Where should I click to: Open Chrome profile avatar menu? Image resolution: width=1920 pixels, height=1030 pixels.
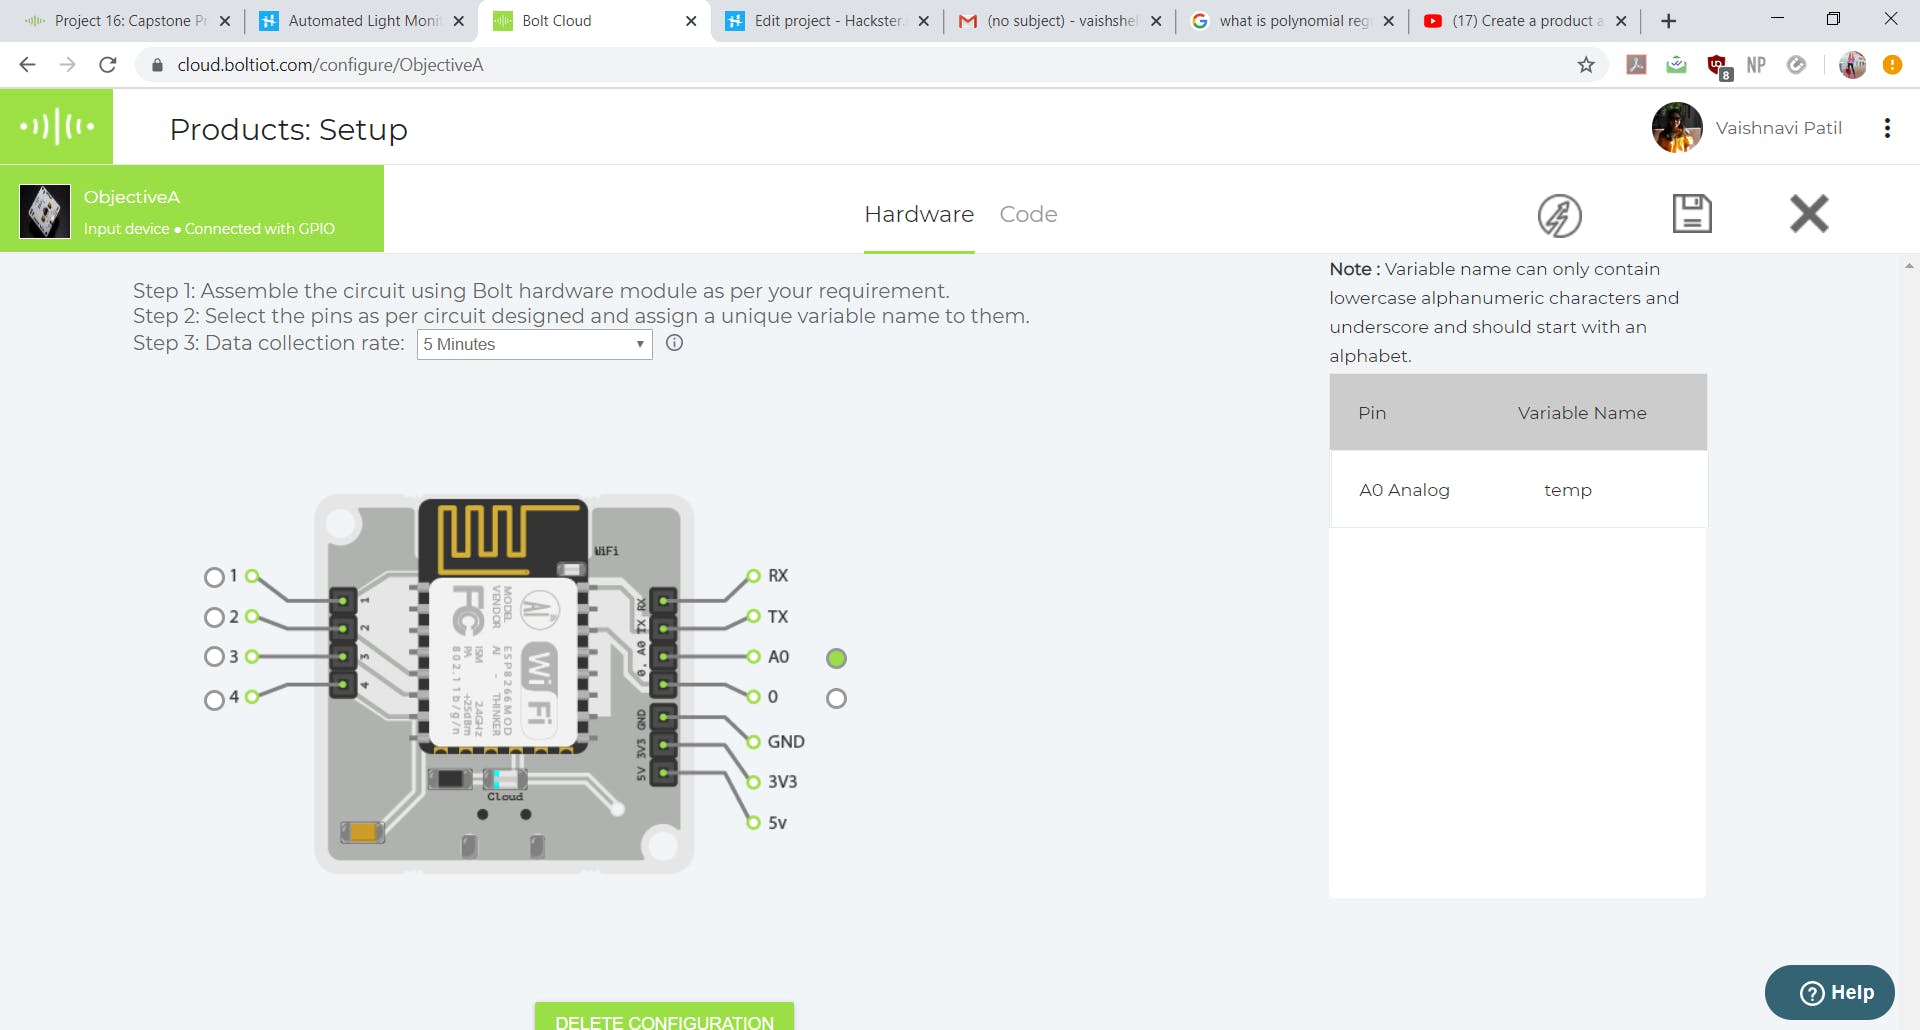point(1852,65)
